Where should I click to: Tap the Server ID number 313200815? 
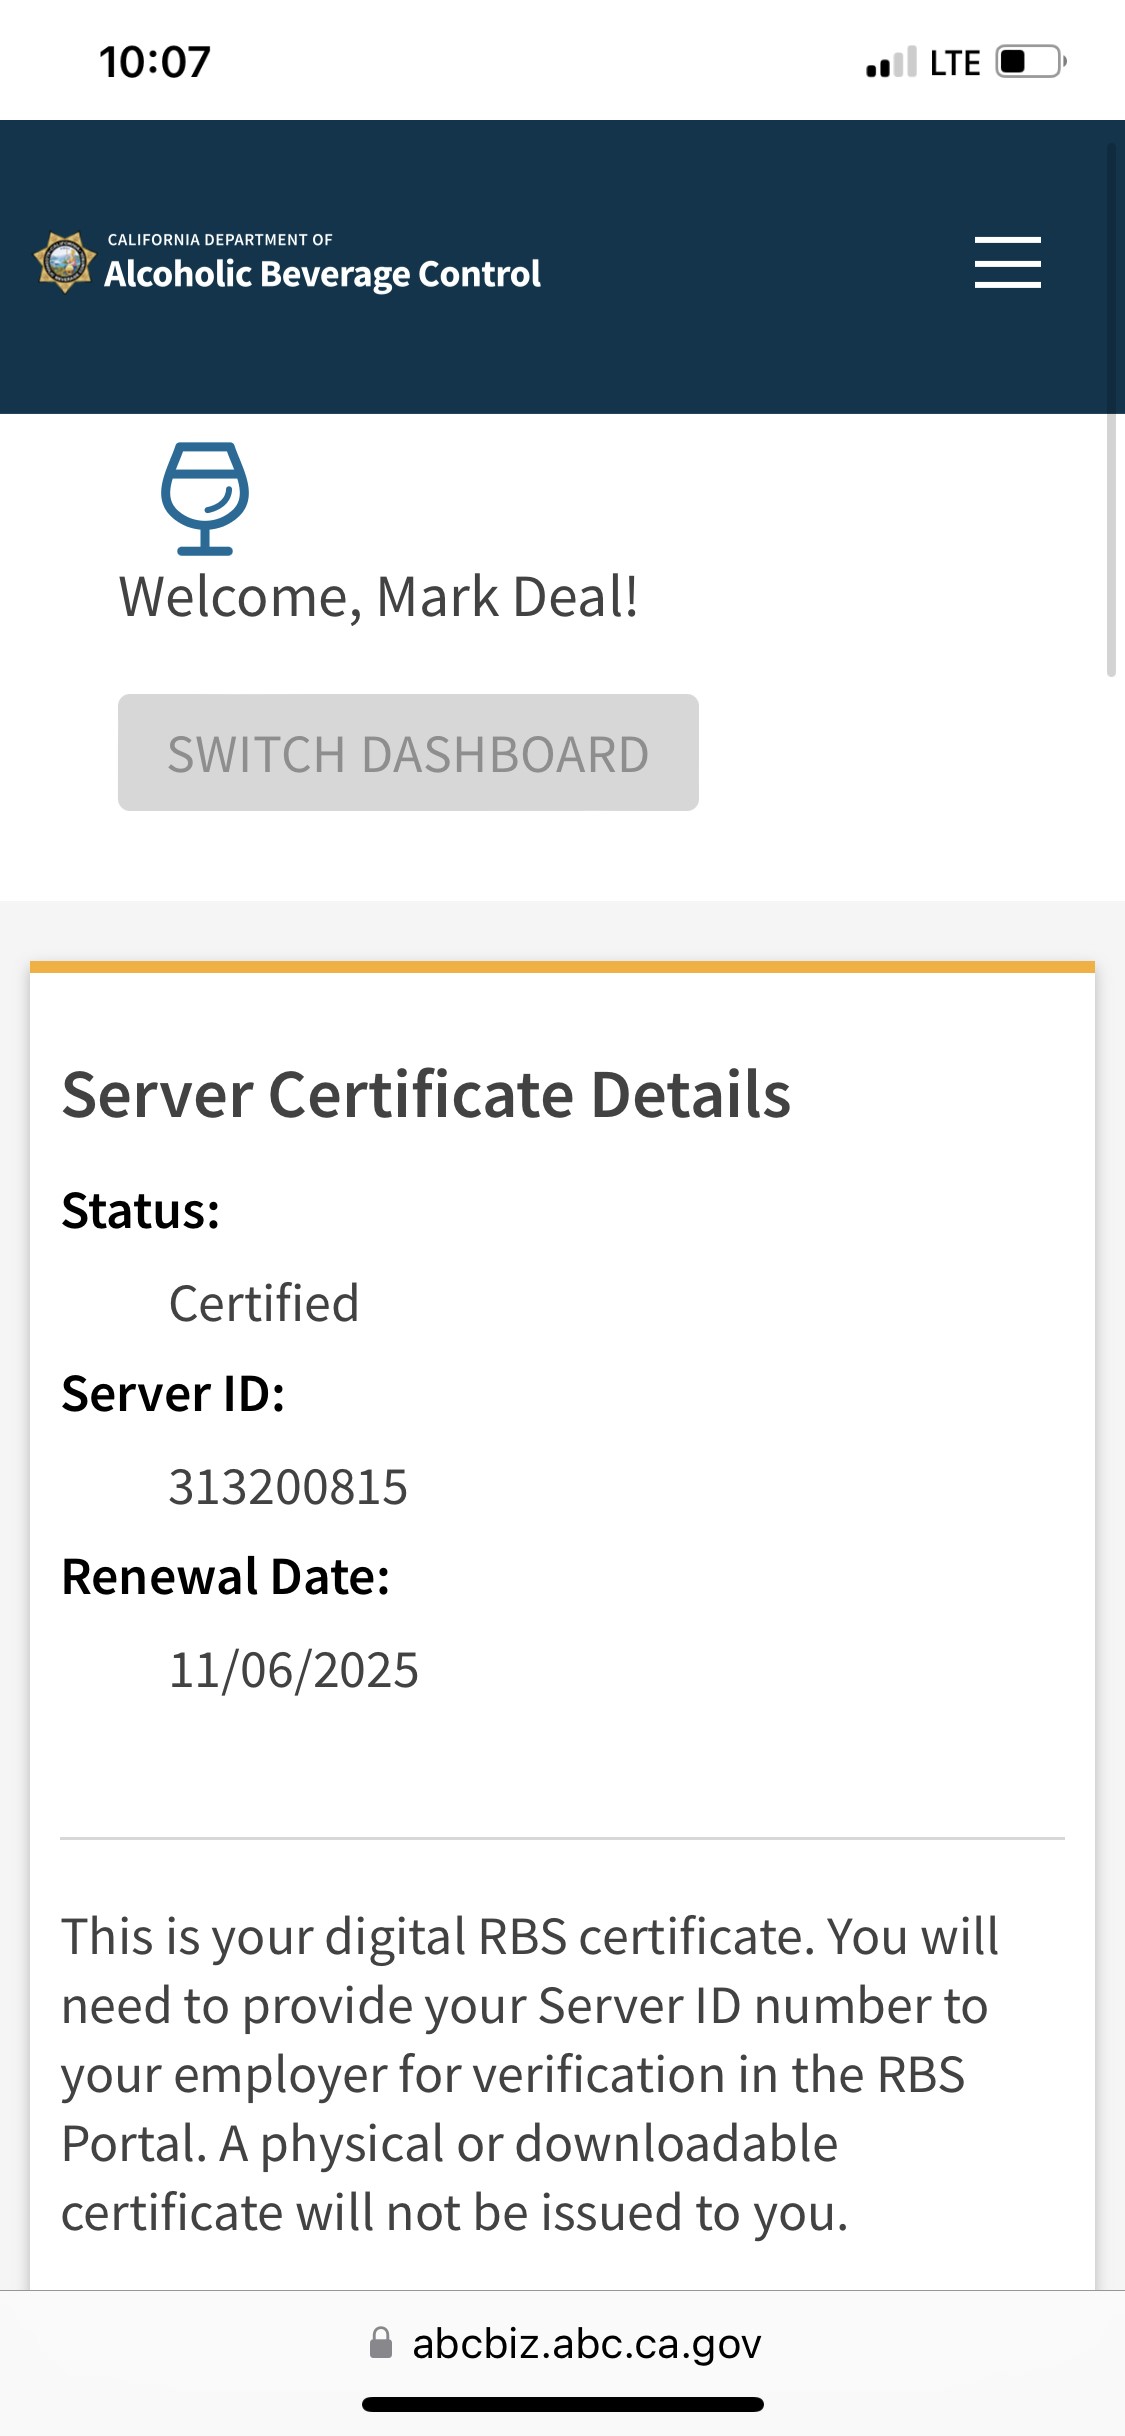(288, 1487)
